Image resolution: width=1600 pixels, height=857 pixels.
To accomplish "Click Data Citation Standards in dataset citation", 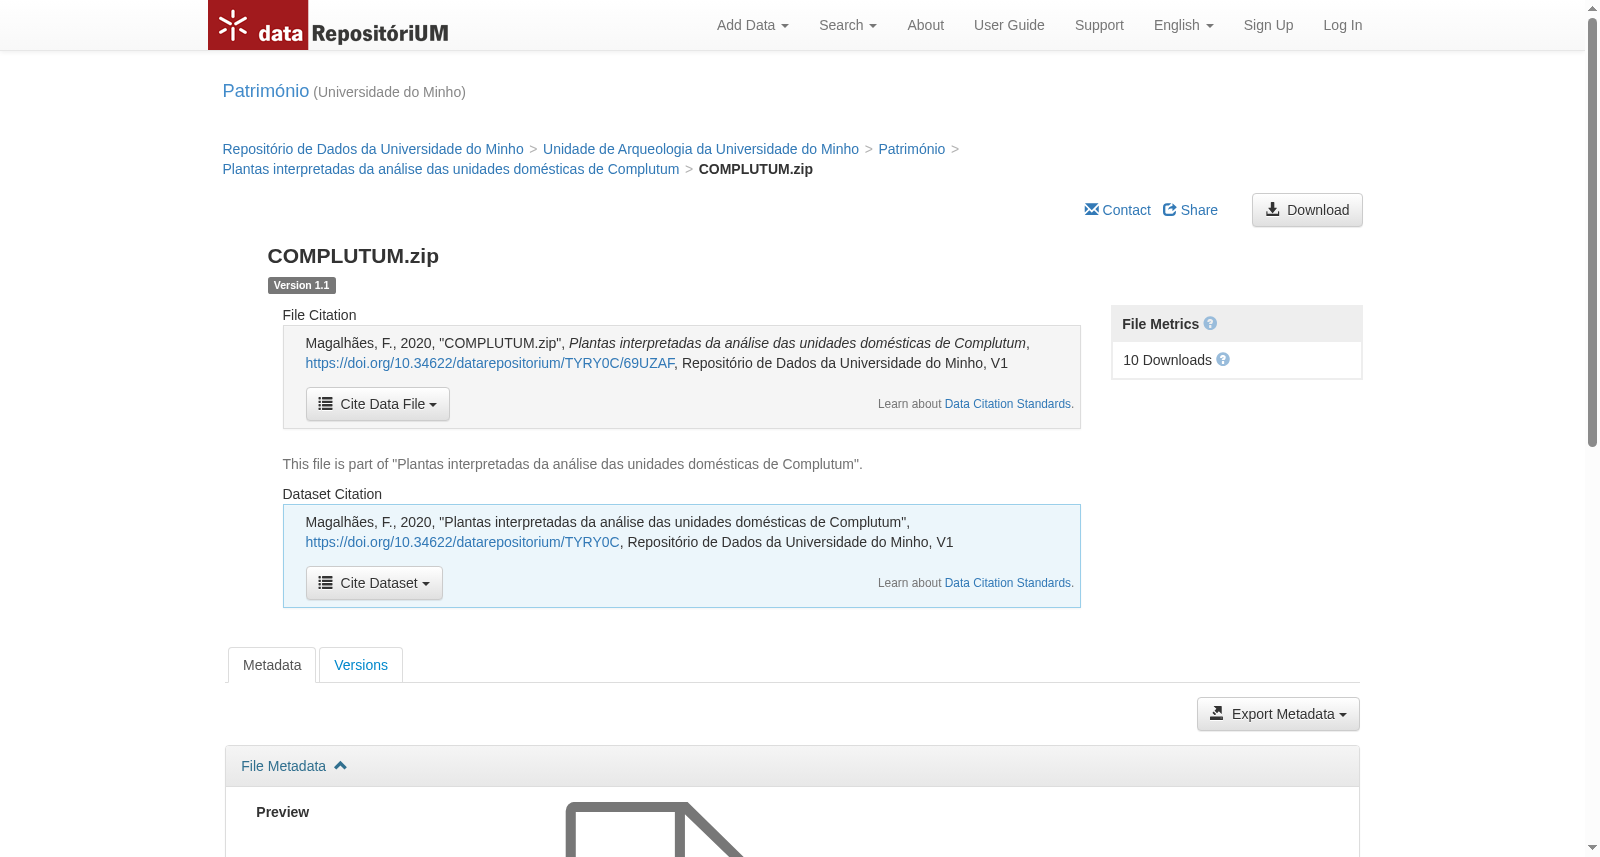I will [1008, 583].
